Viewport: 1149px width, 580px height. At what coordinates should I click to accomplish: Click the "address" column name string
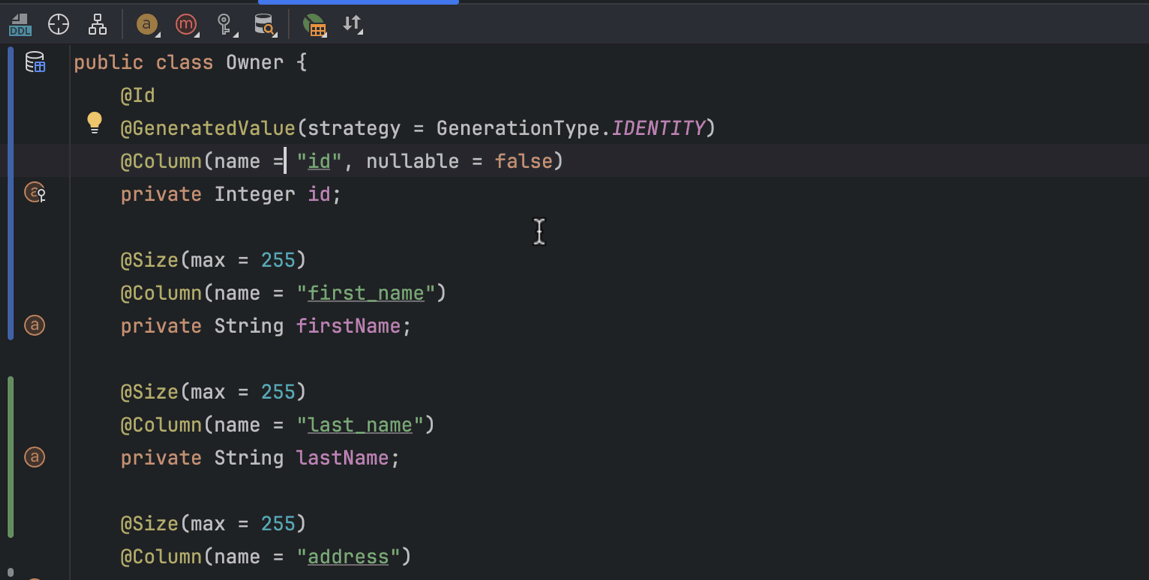[x=348, y=557]
